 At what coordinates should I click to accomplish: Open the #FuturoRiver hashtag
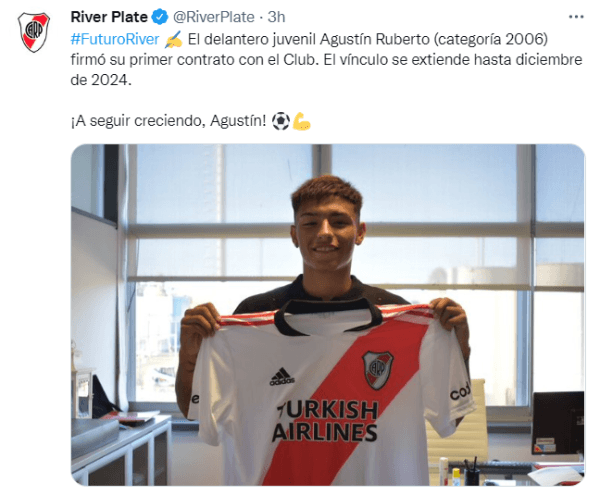click(115, 39)
